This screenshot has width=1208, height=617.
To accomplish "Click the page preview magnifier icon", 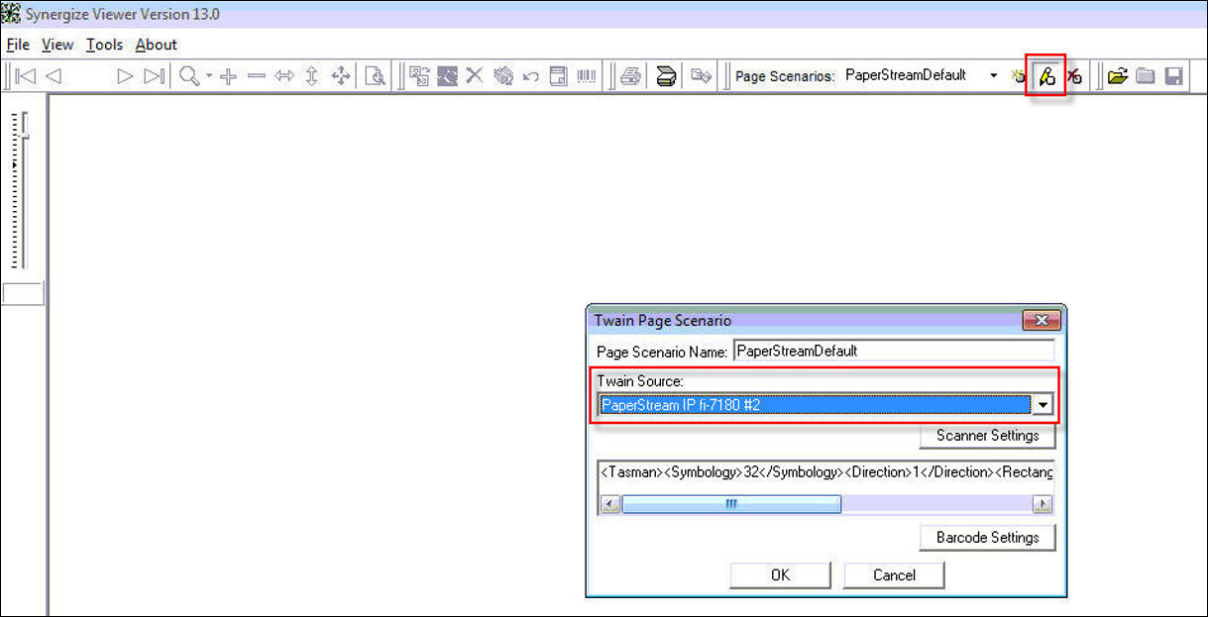I will click(376, 76).
